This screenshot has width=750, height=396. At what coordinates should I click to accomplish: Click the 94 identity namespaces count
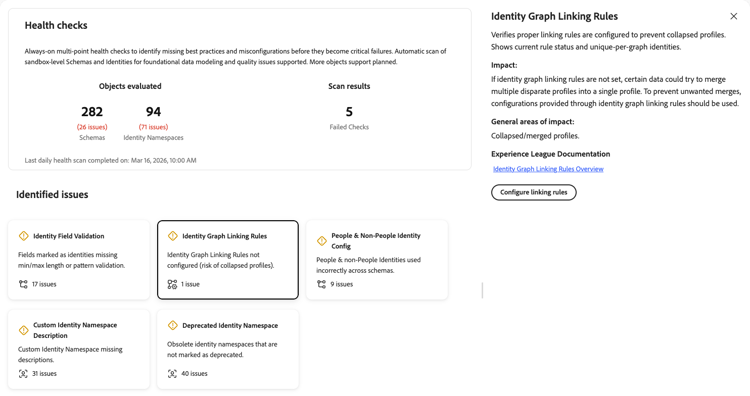(x=153, y=112)
